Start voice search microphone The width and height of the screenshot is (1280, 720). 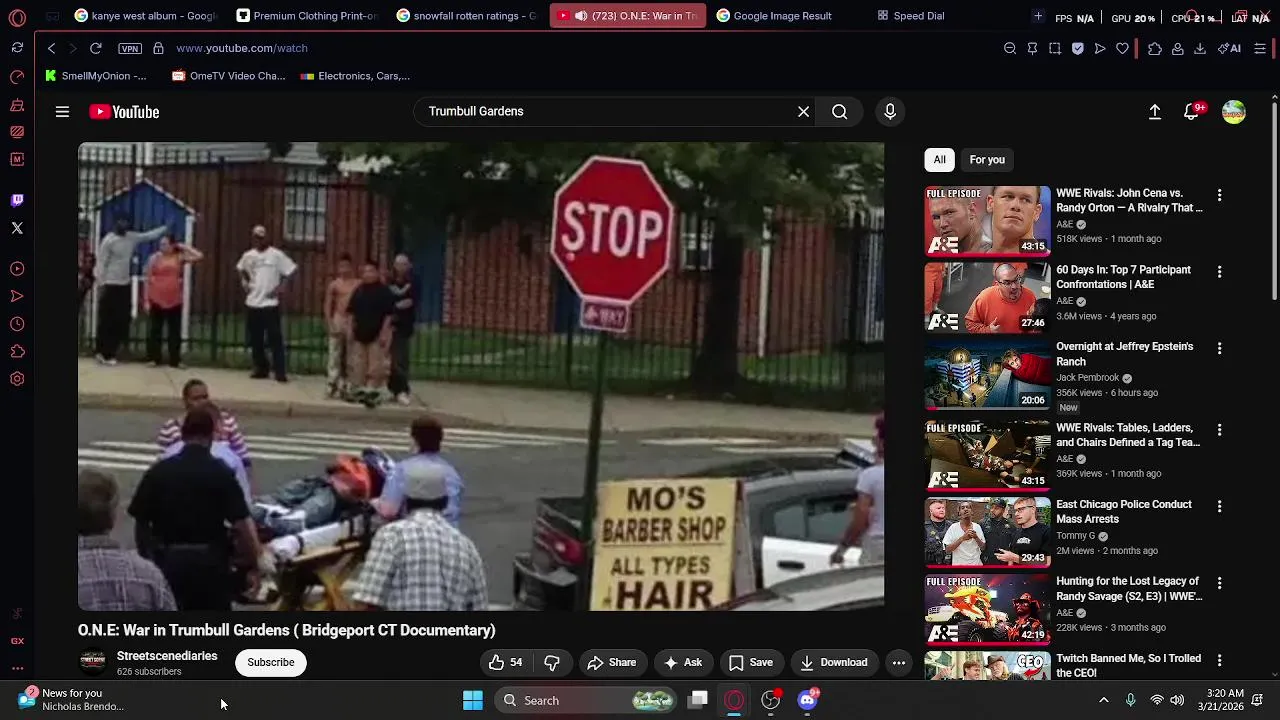[890, 112]
